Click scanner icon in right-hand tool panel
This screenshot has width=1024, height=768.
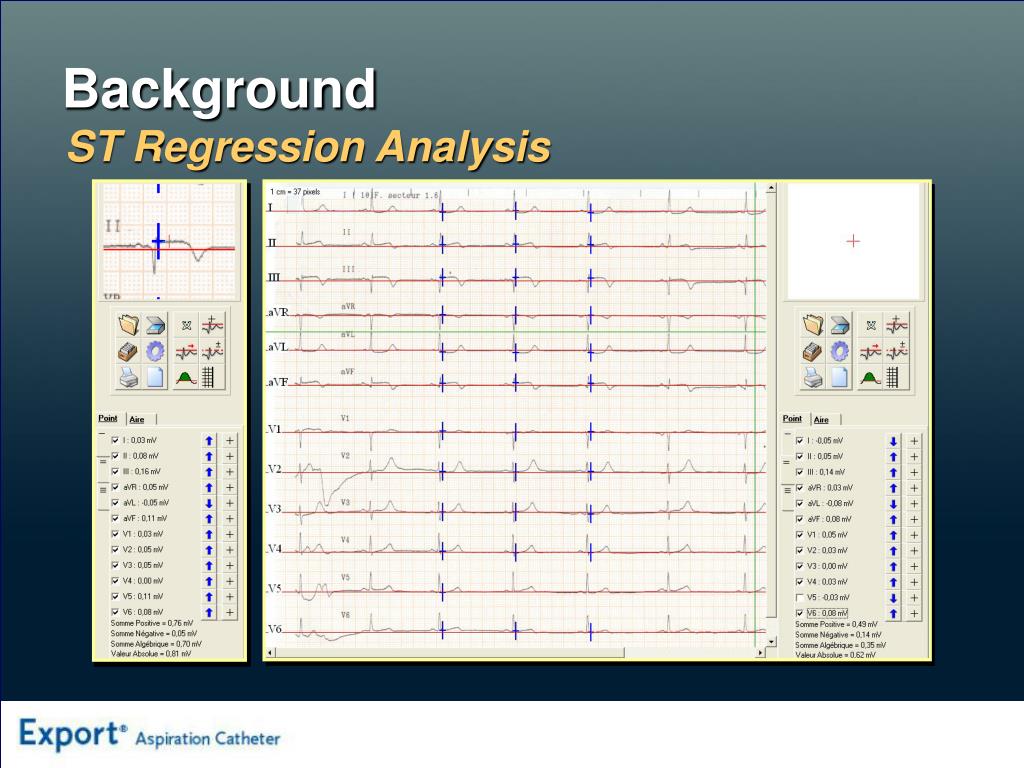tap(840, 325)
